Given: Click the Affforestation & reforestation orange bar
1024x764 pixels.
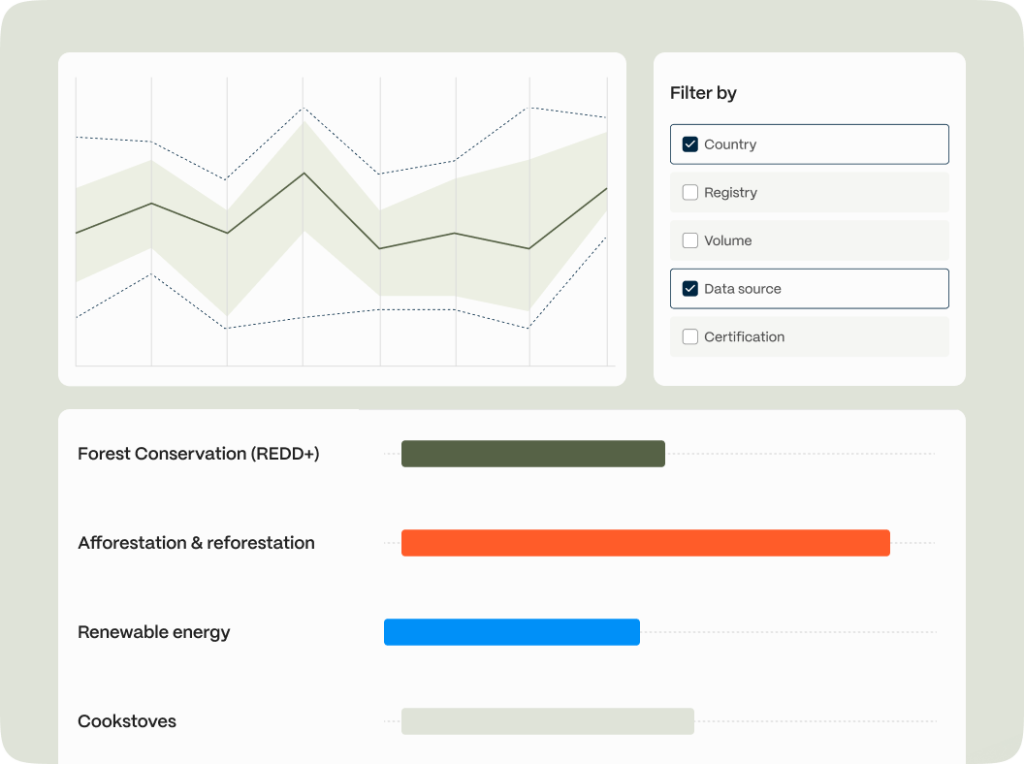Looking at the screenshot, I should click(x=645, y=543).
